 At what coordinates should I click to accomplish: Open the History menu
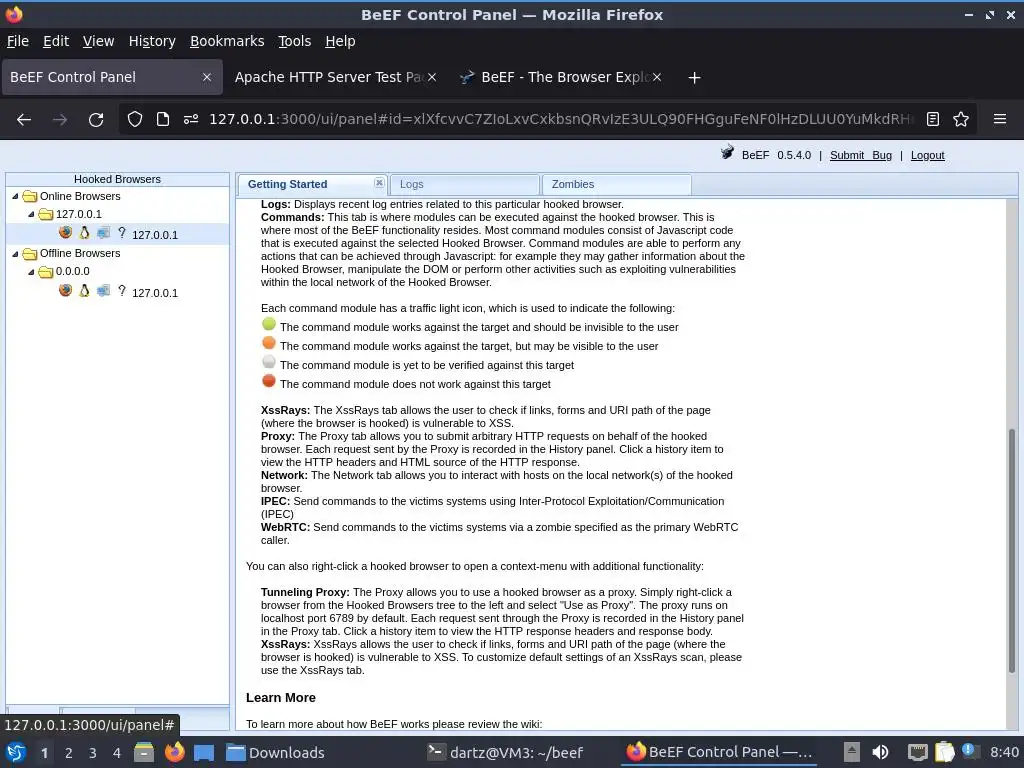(152, 41)
